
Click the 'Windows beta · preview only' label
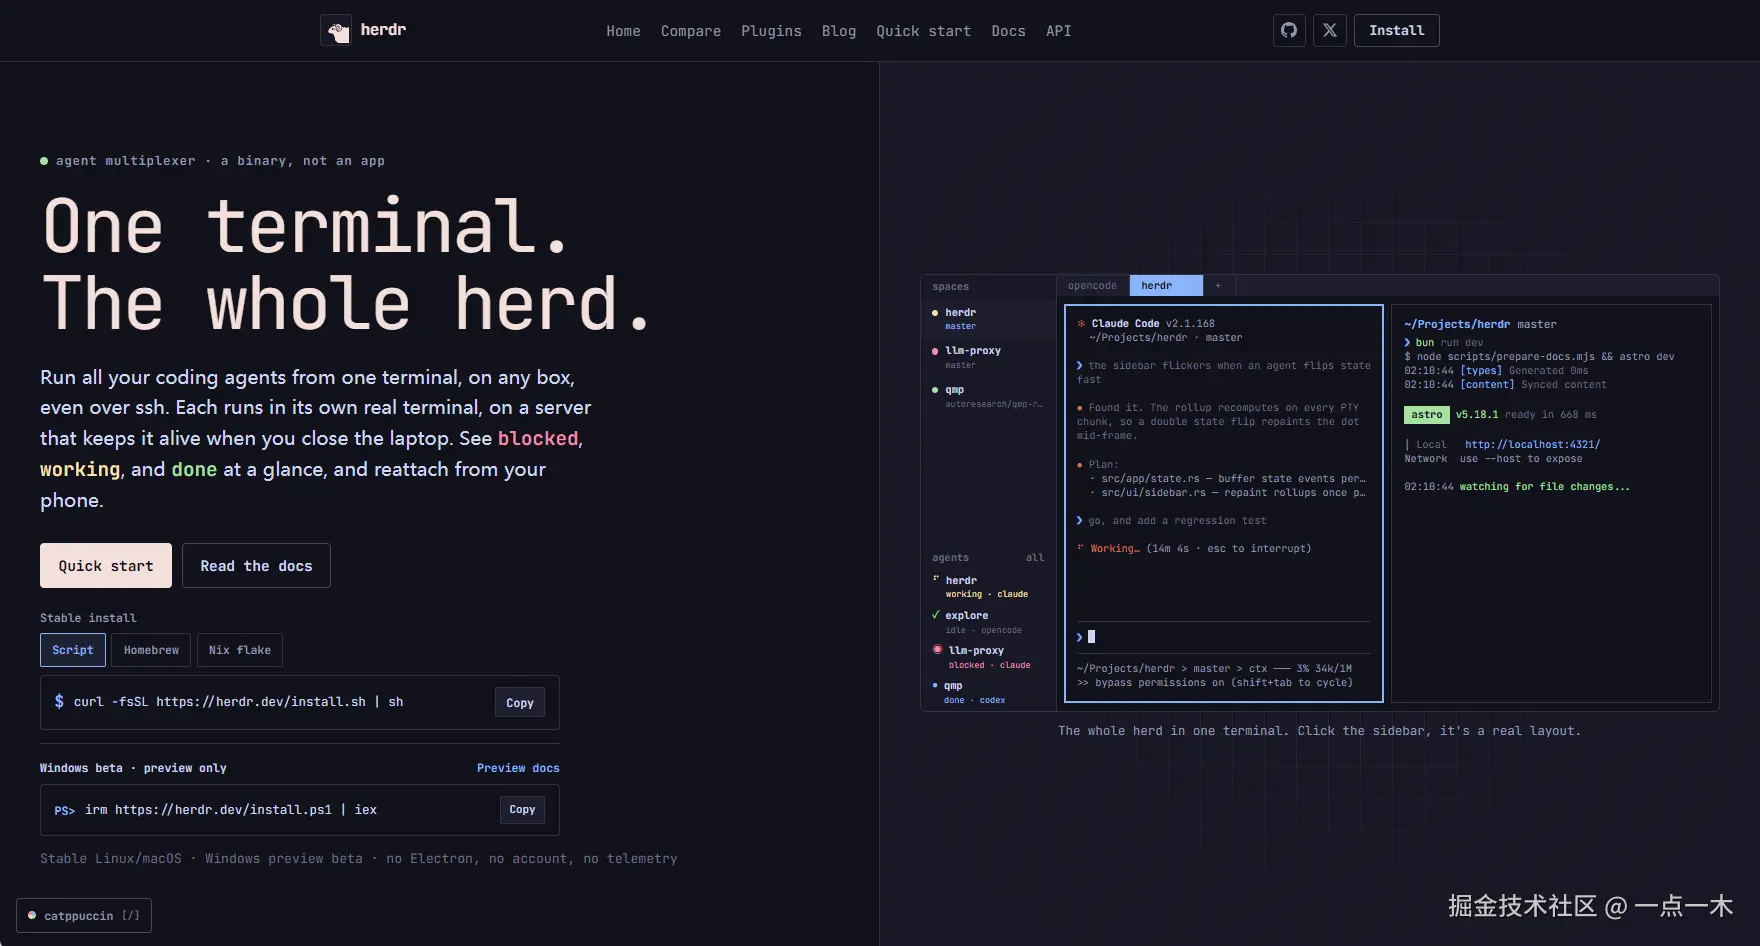pyautogui.click(x=133, y=768)
